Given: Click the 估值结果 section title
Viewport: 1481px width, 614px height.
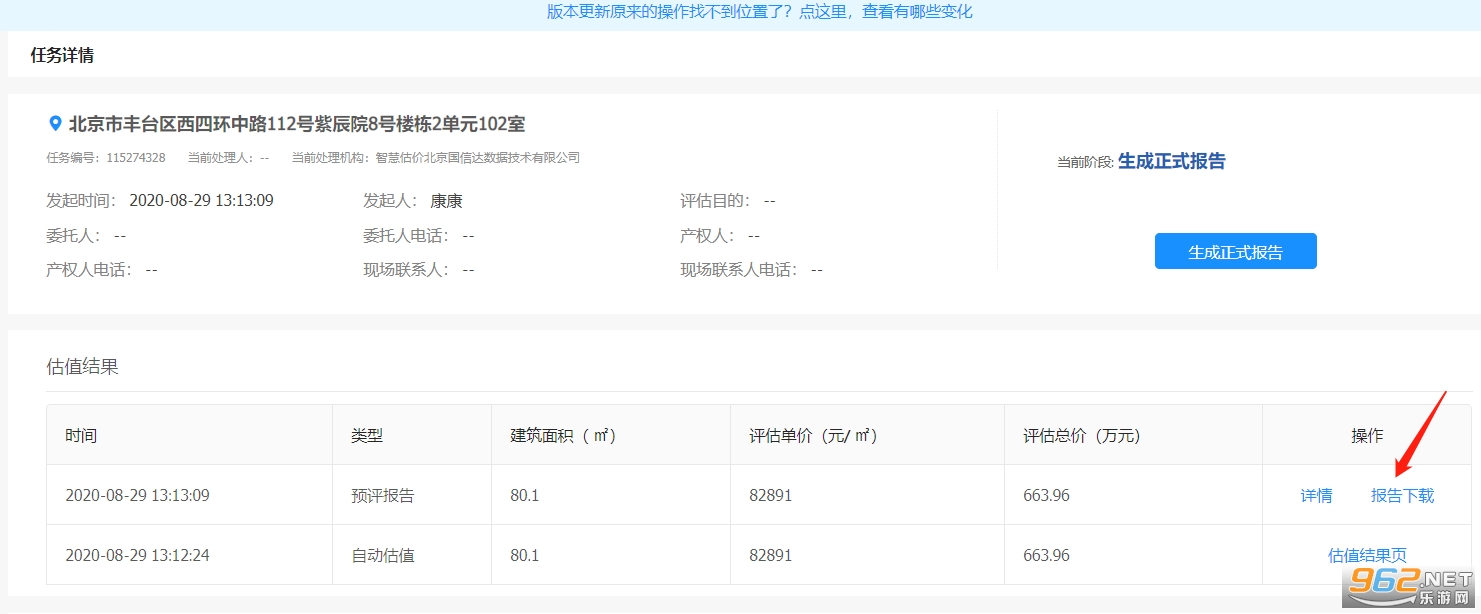Looking at the screenshot, I should (82, 366).
